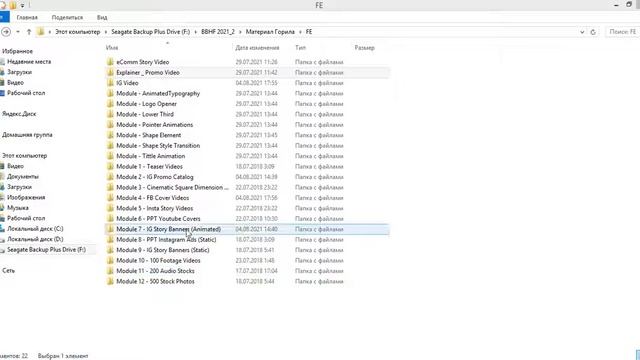This screenshot has width=640, height=360.
Task: Select Module 9 - IG Story Banners (Static) folder icon
Action: [x=110, y=250]
